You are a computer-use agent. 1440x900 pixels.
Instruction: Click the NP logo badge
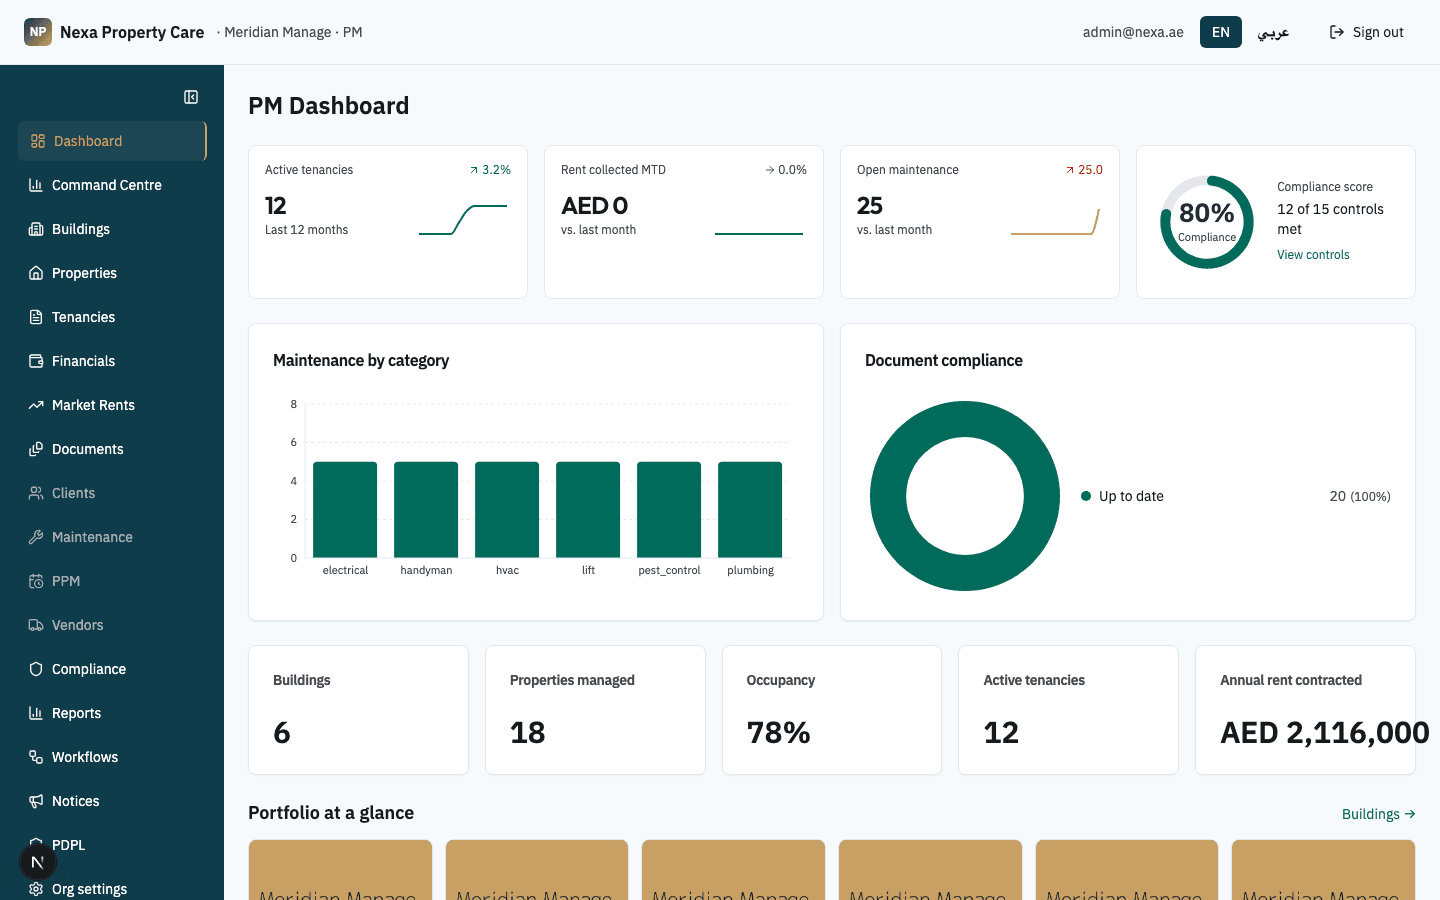click(x=38, y=32)
